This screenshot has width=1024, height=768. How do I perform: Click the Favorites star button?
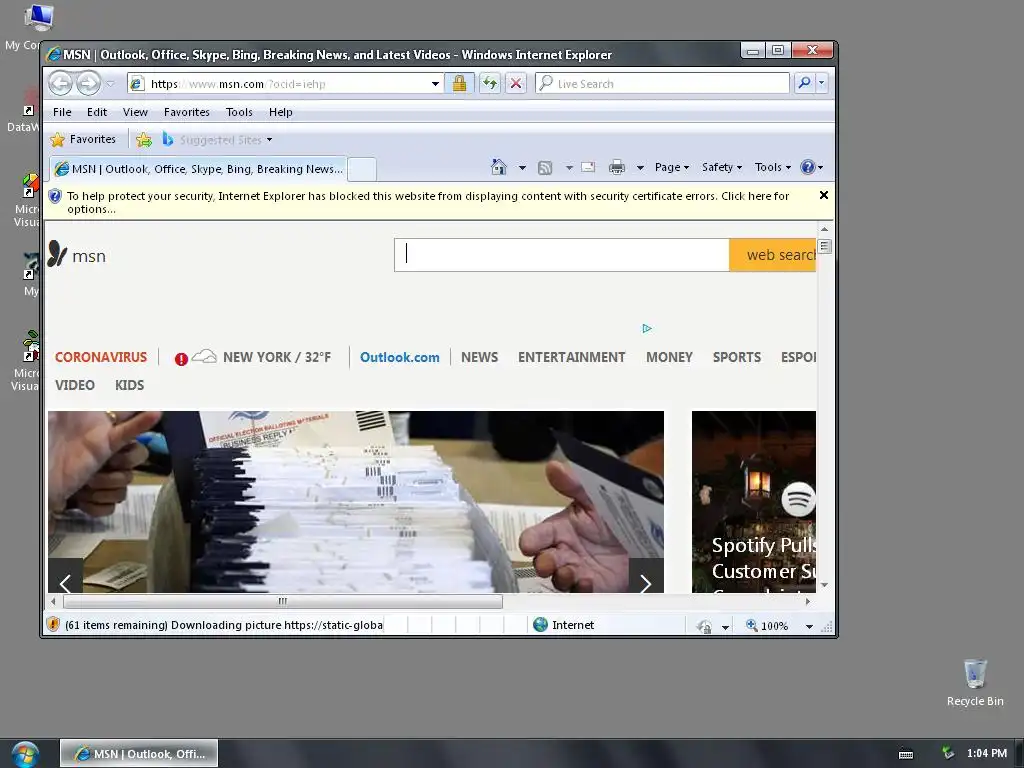83,139
